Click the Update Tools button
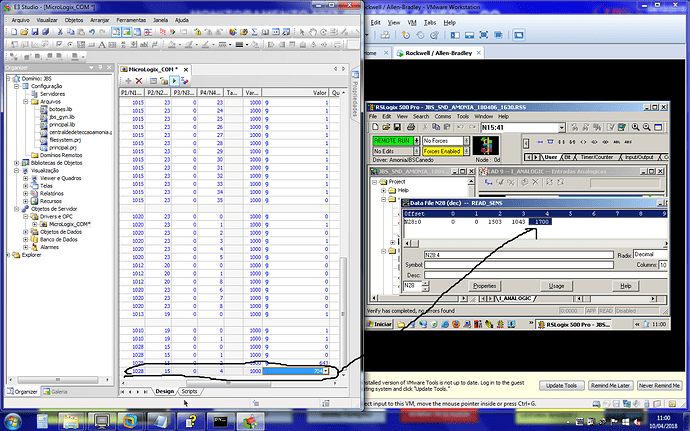The height and width of the screenshot is (431, 690). 561,386
